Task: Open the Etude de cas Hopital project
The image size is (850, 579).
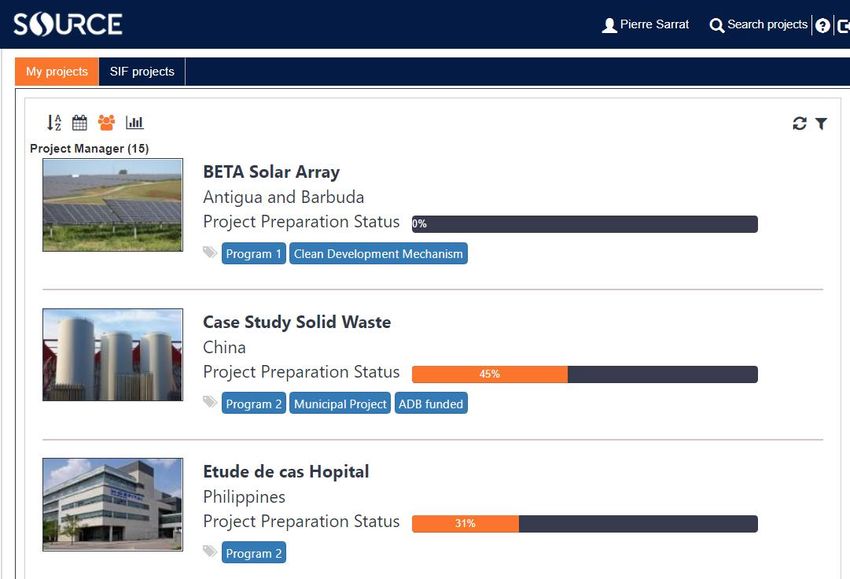Action: click(x=286, y=472)
